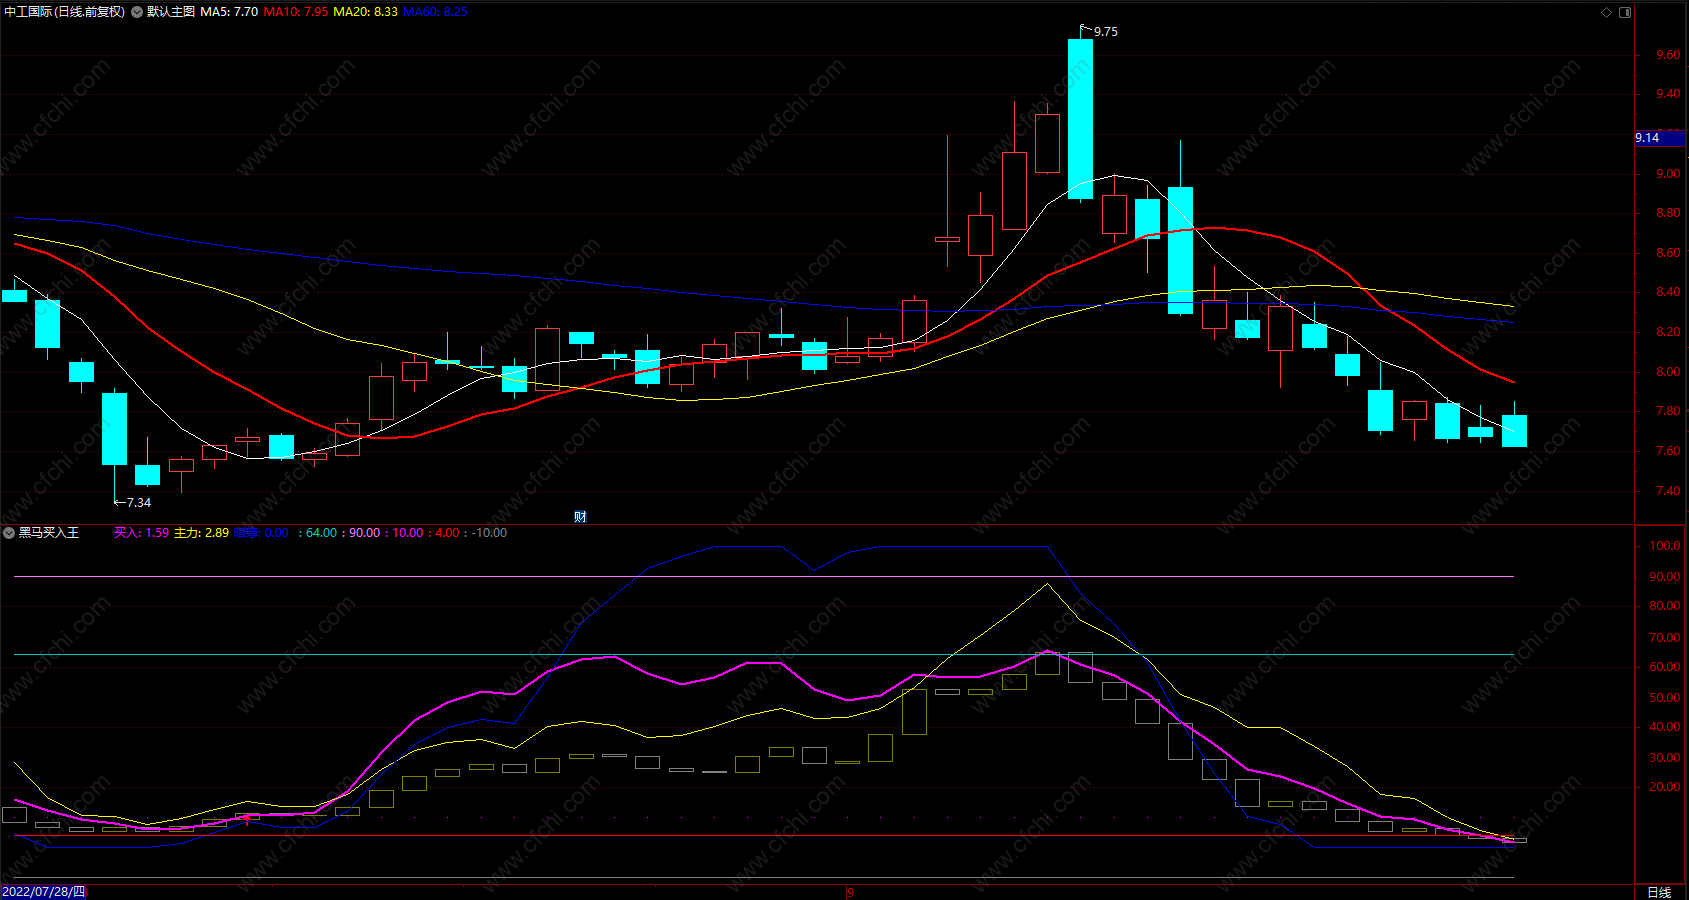1689x900 pixels.
Task: Click the 20.00 indicator axis label
Action: [1665, 787]
